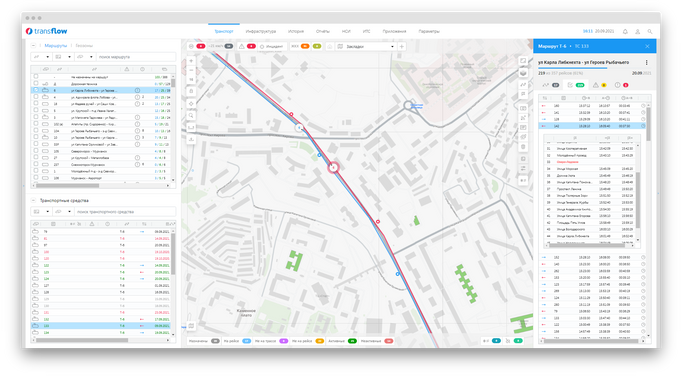
Task: Open the user profile icon in header
Action: pos(638,31)
